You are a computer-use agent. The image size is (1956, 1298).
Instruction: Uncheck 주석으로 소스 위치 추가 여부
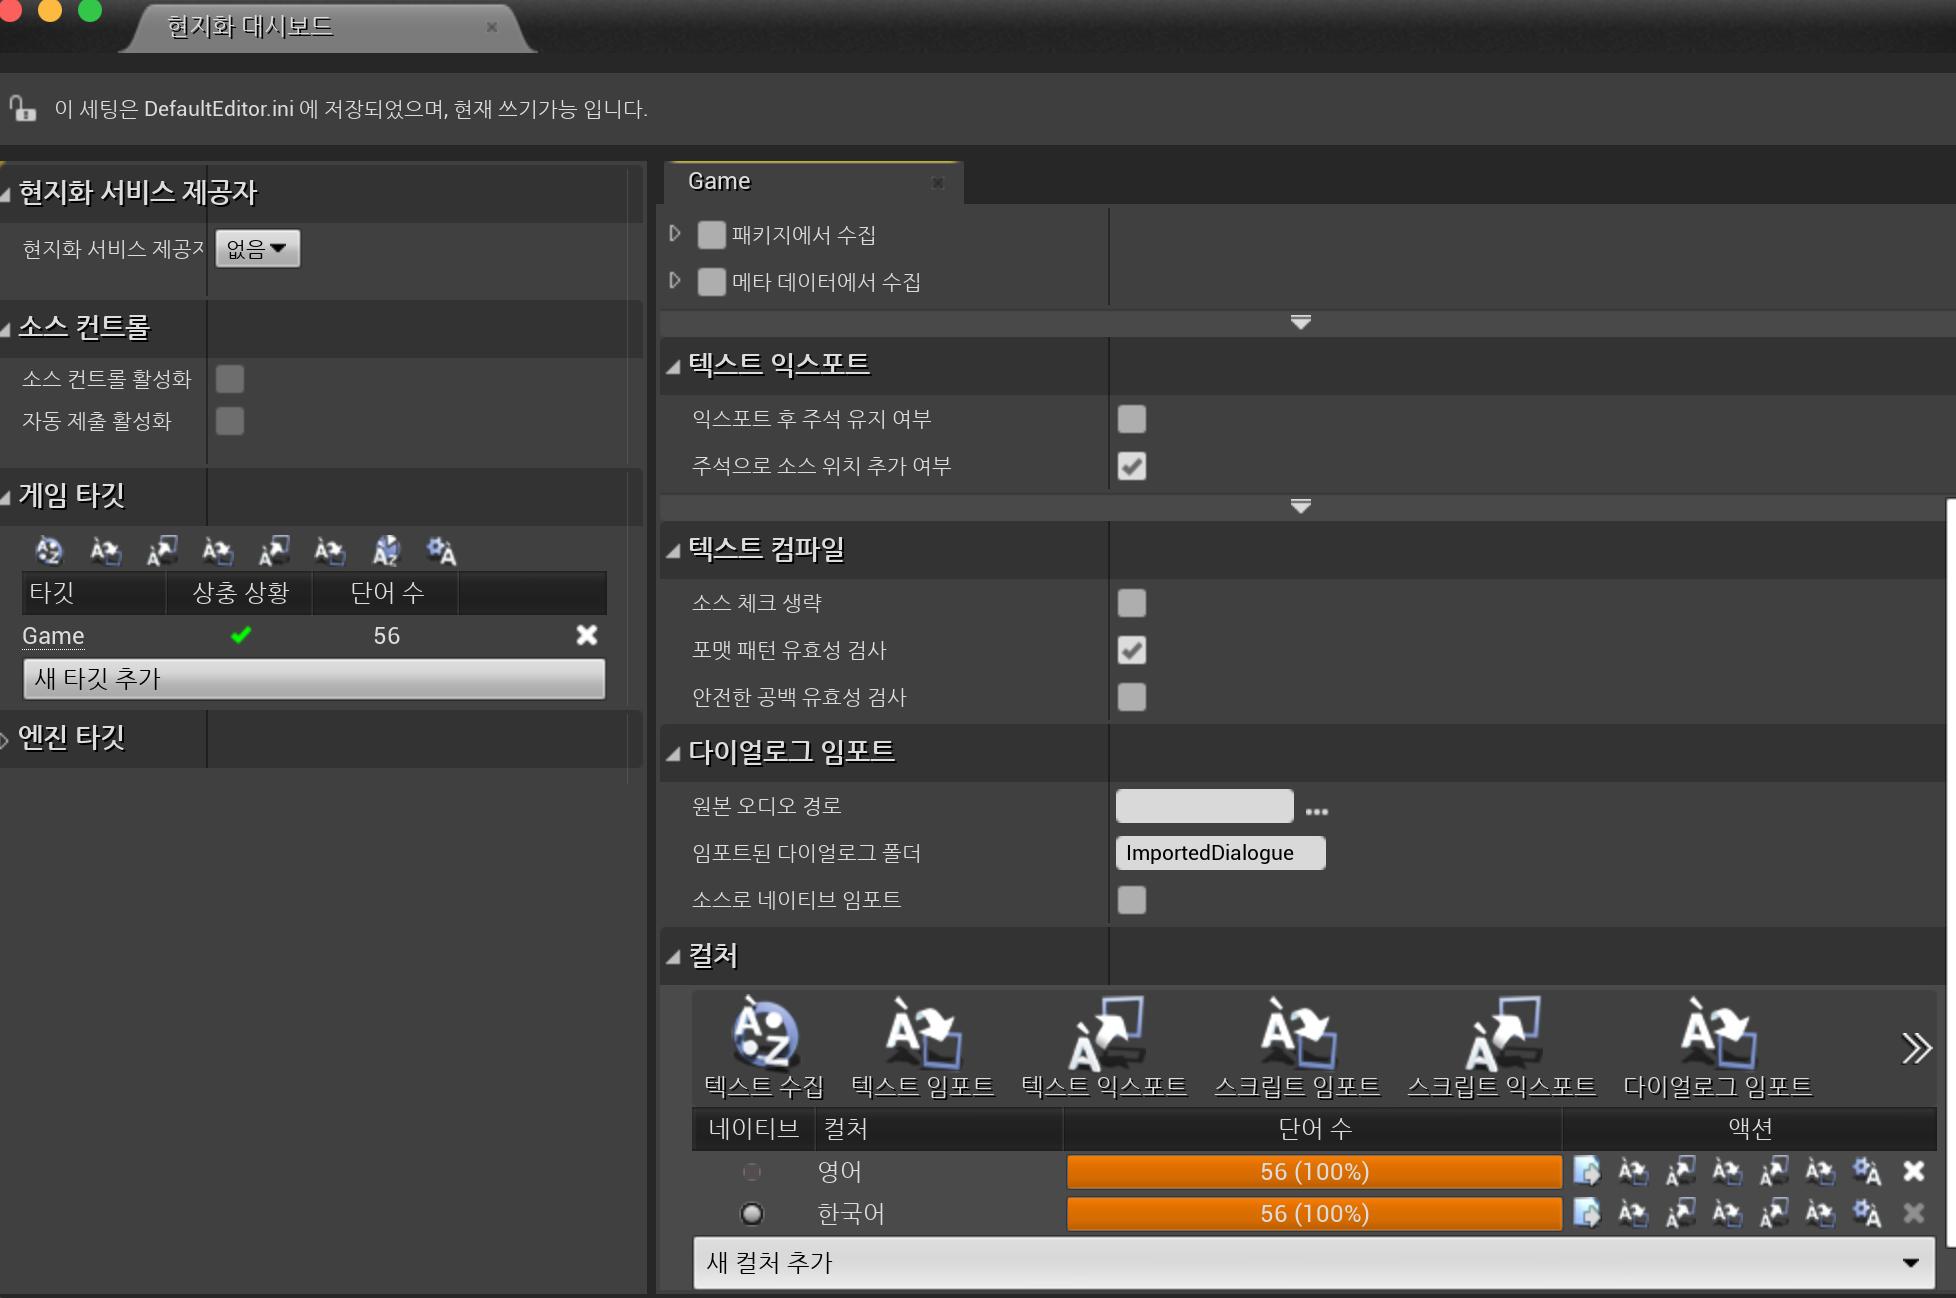pos(1131,466)
